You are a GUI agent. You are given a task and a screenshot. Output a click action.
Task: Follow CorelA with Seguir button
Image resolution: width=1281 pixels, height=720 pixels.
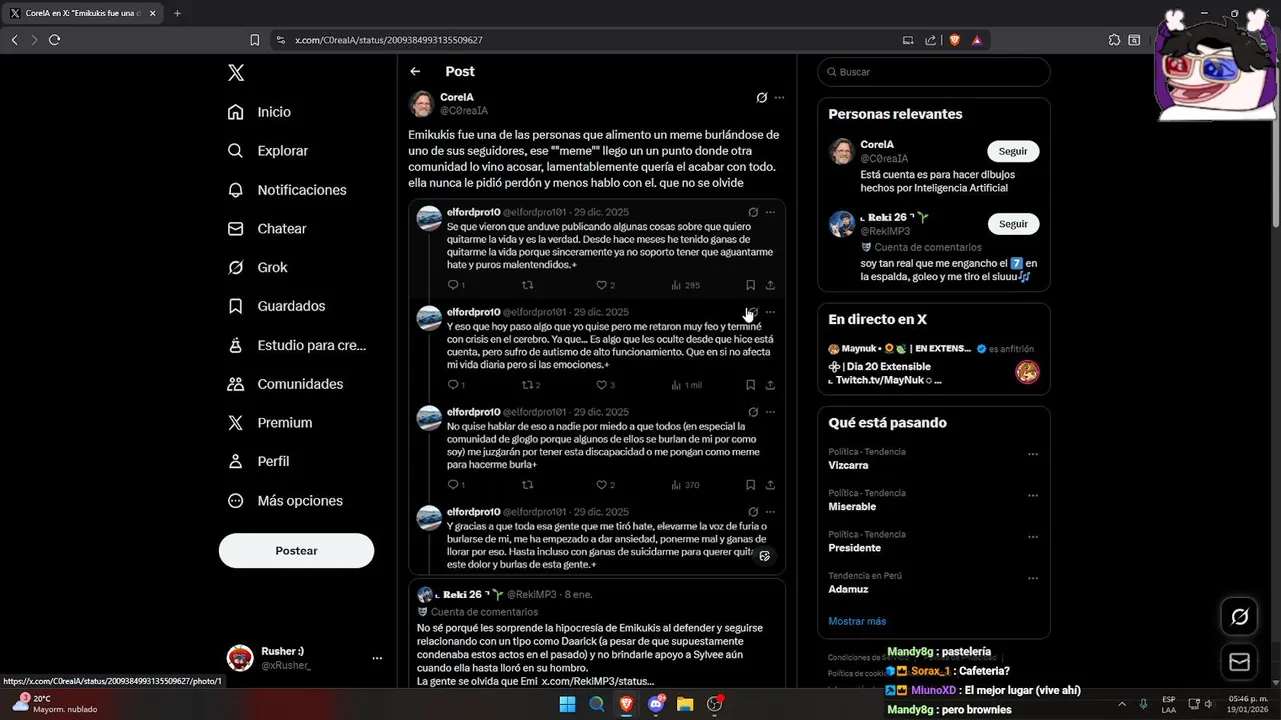tap(1013, 151)
